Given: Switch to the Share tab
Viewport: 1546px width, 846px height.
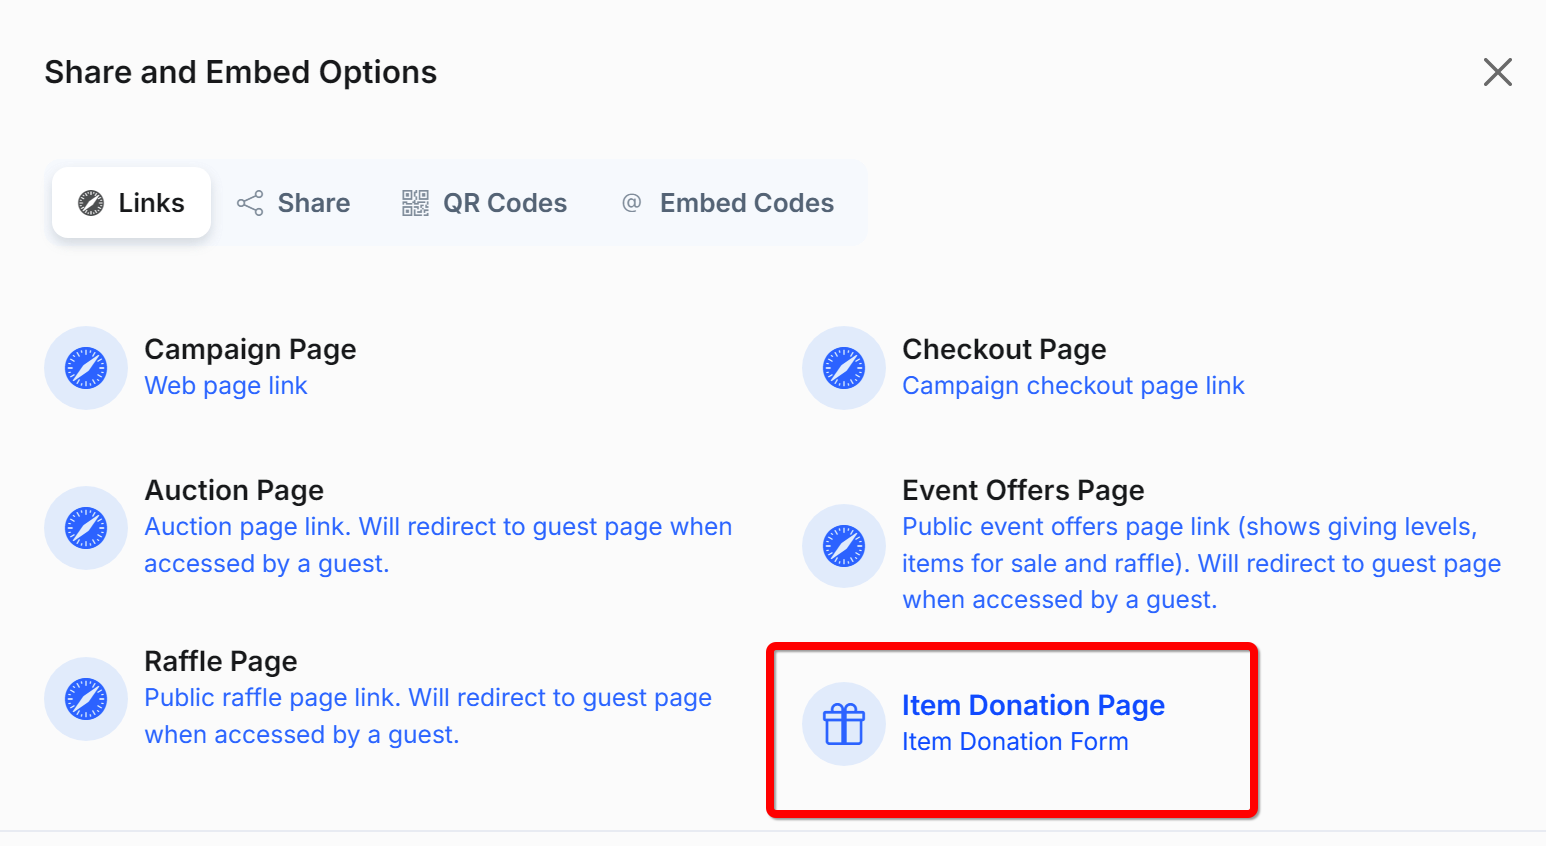Looking at the screenshot, I should [x=293, y=203].
